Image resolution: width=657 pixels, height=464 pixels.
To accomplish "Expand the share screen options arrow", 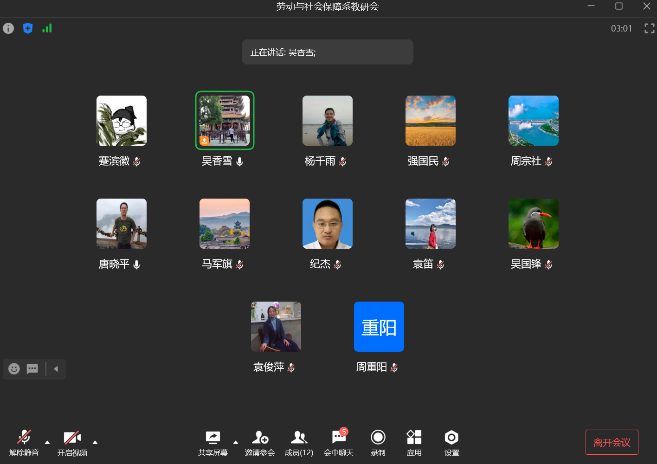I will click(236, 440).
